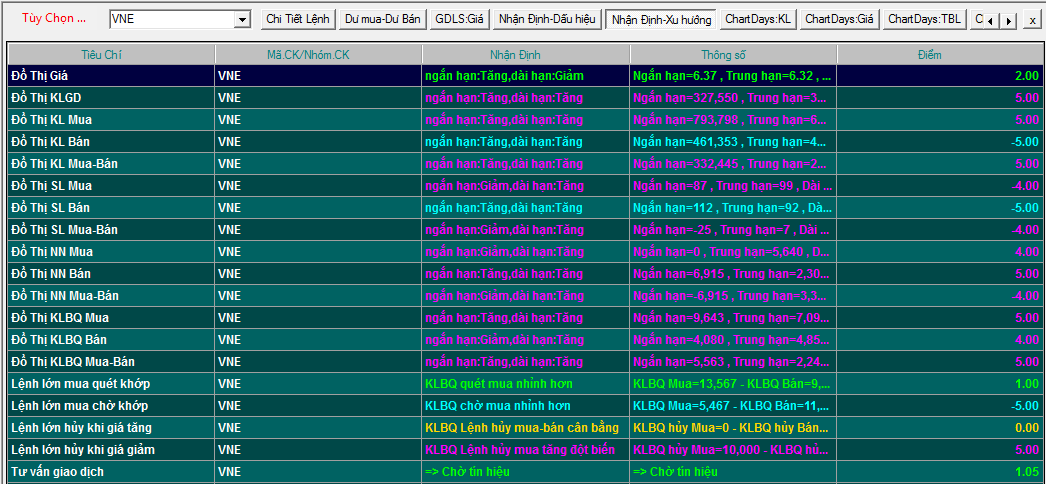Click 'KLBQ hủy Mua=10,000' parameter cell

[733, 450]
